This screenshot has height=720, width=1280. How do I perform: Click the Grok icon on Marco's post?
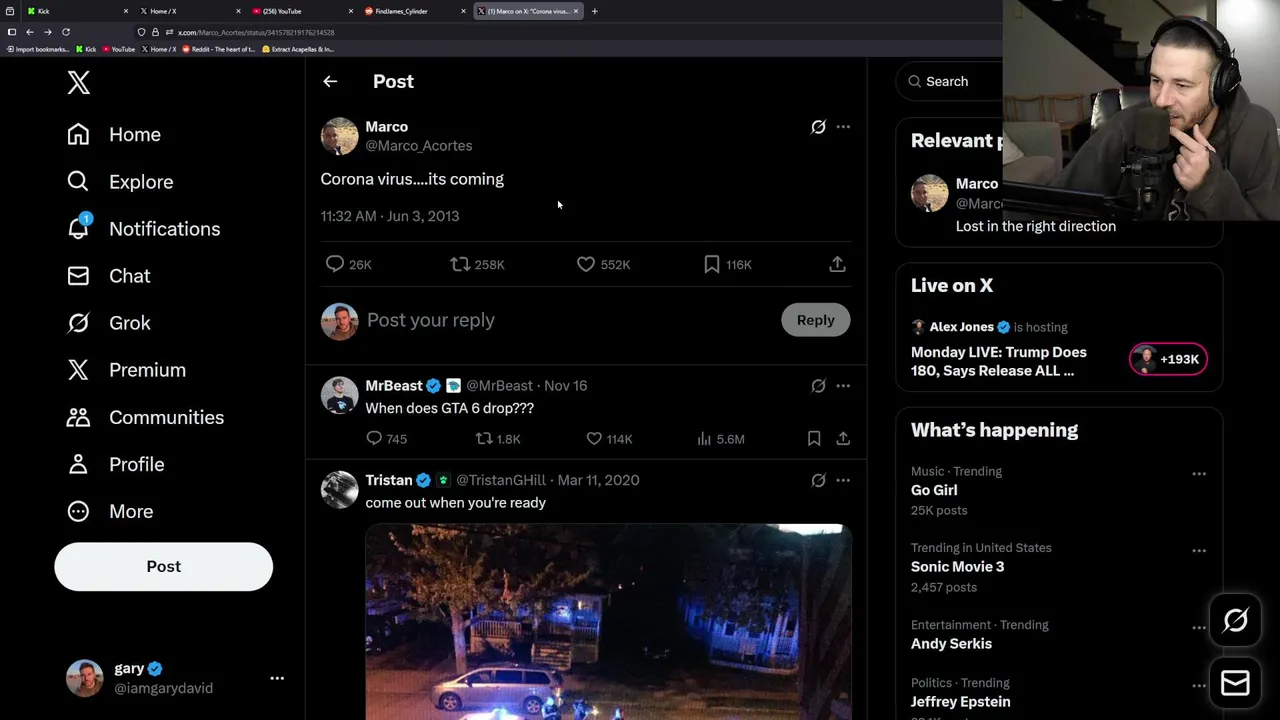click(818, 127)
